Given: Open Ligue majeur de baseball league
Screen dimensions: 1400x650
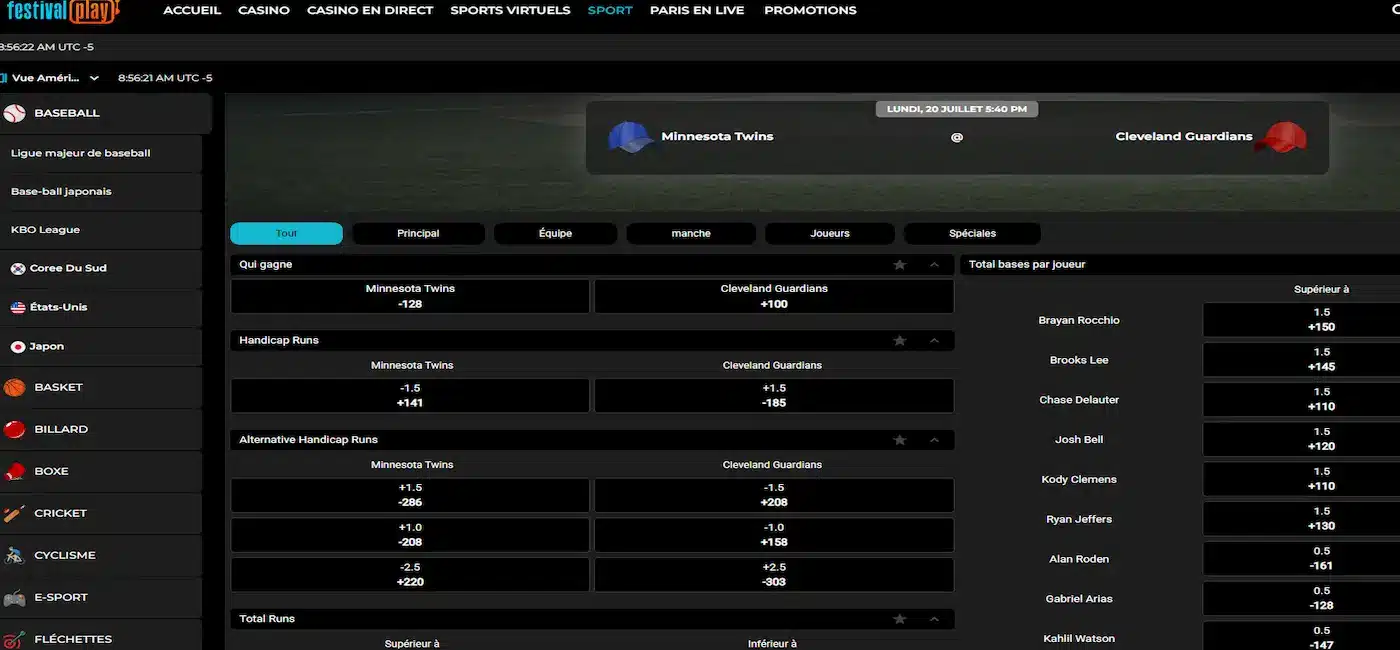Looking at the screenshot, I should (x=101, y=153).
